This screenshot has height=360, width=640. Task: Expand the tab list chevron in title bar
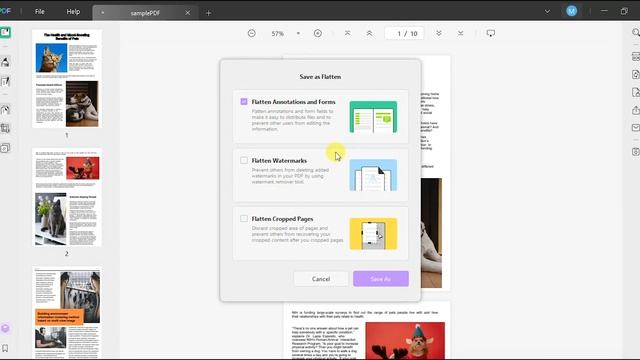click(547, 11)
